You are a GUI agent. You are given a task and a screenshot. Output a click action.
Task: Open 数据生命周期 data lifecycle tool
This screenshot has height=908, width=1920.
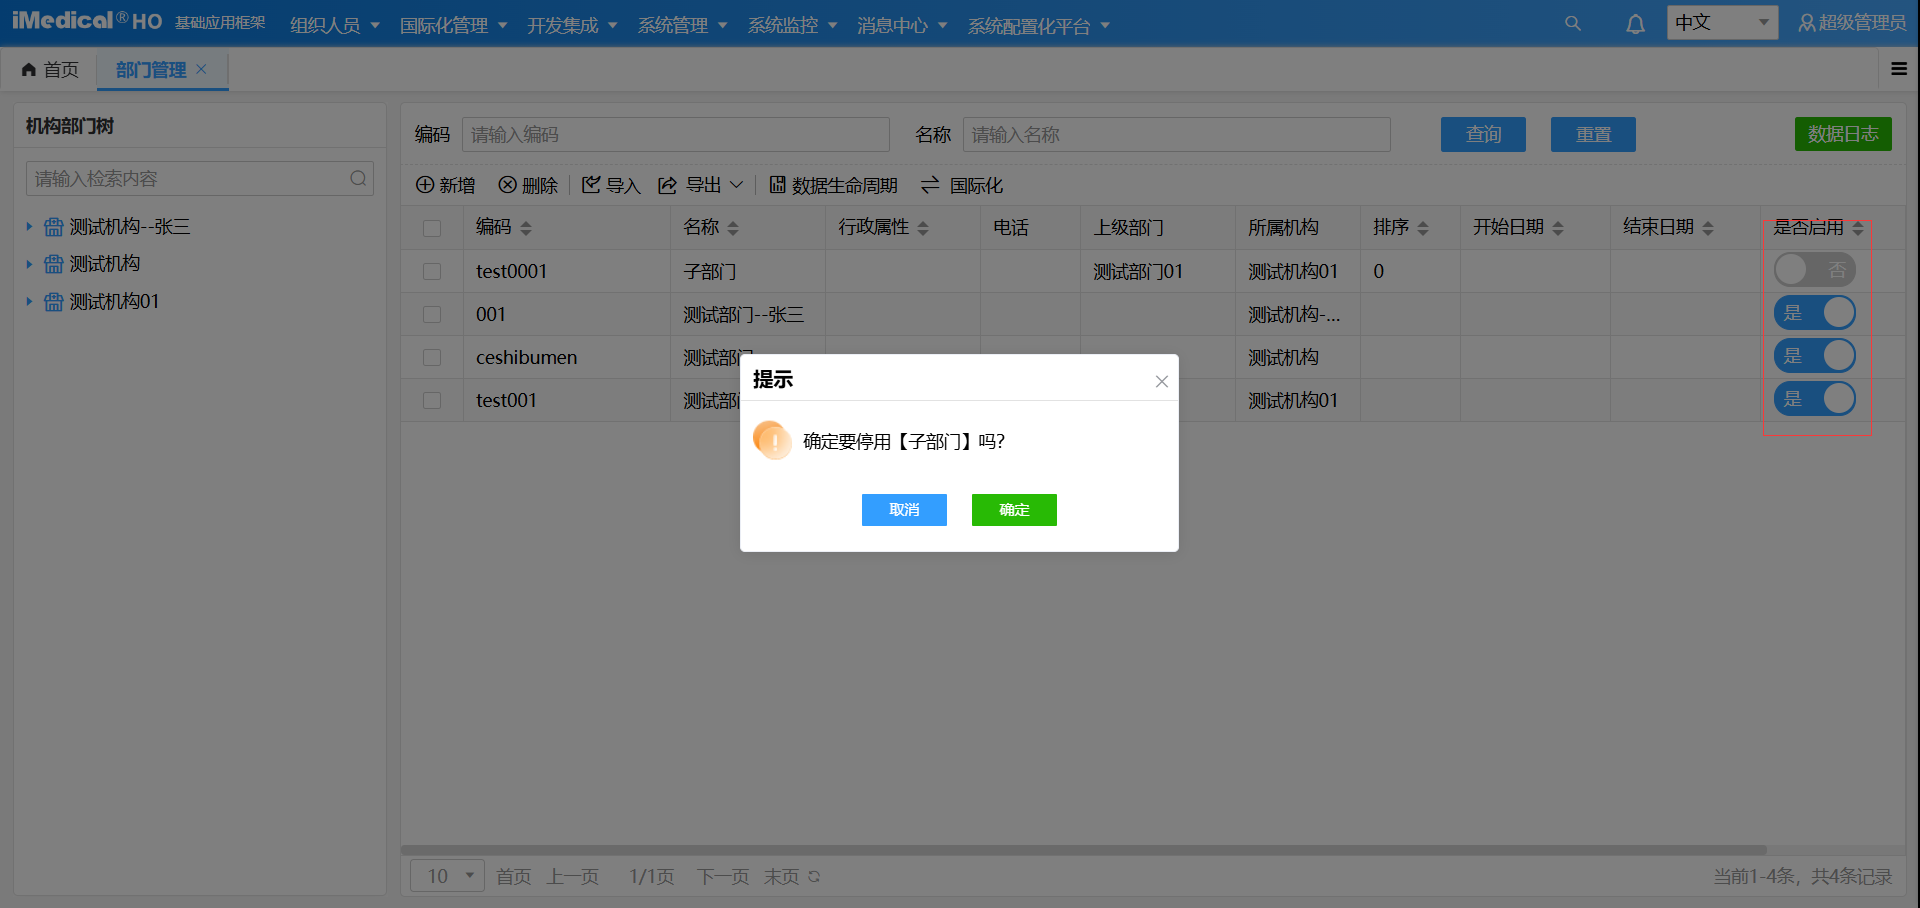tap(833, 185)
